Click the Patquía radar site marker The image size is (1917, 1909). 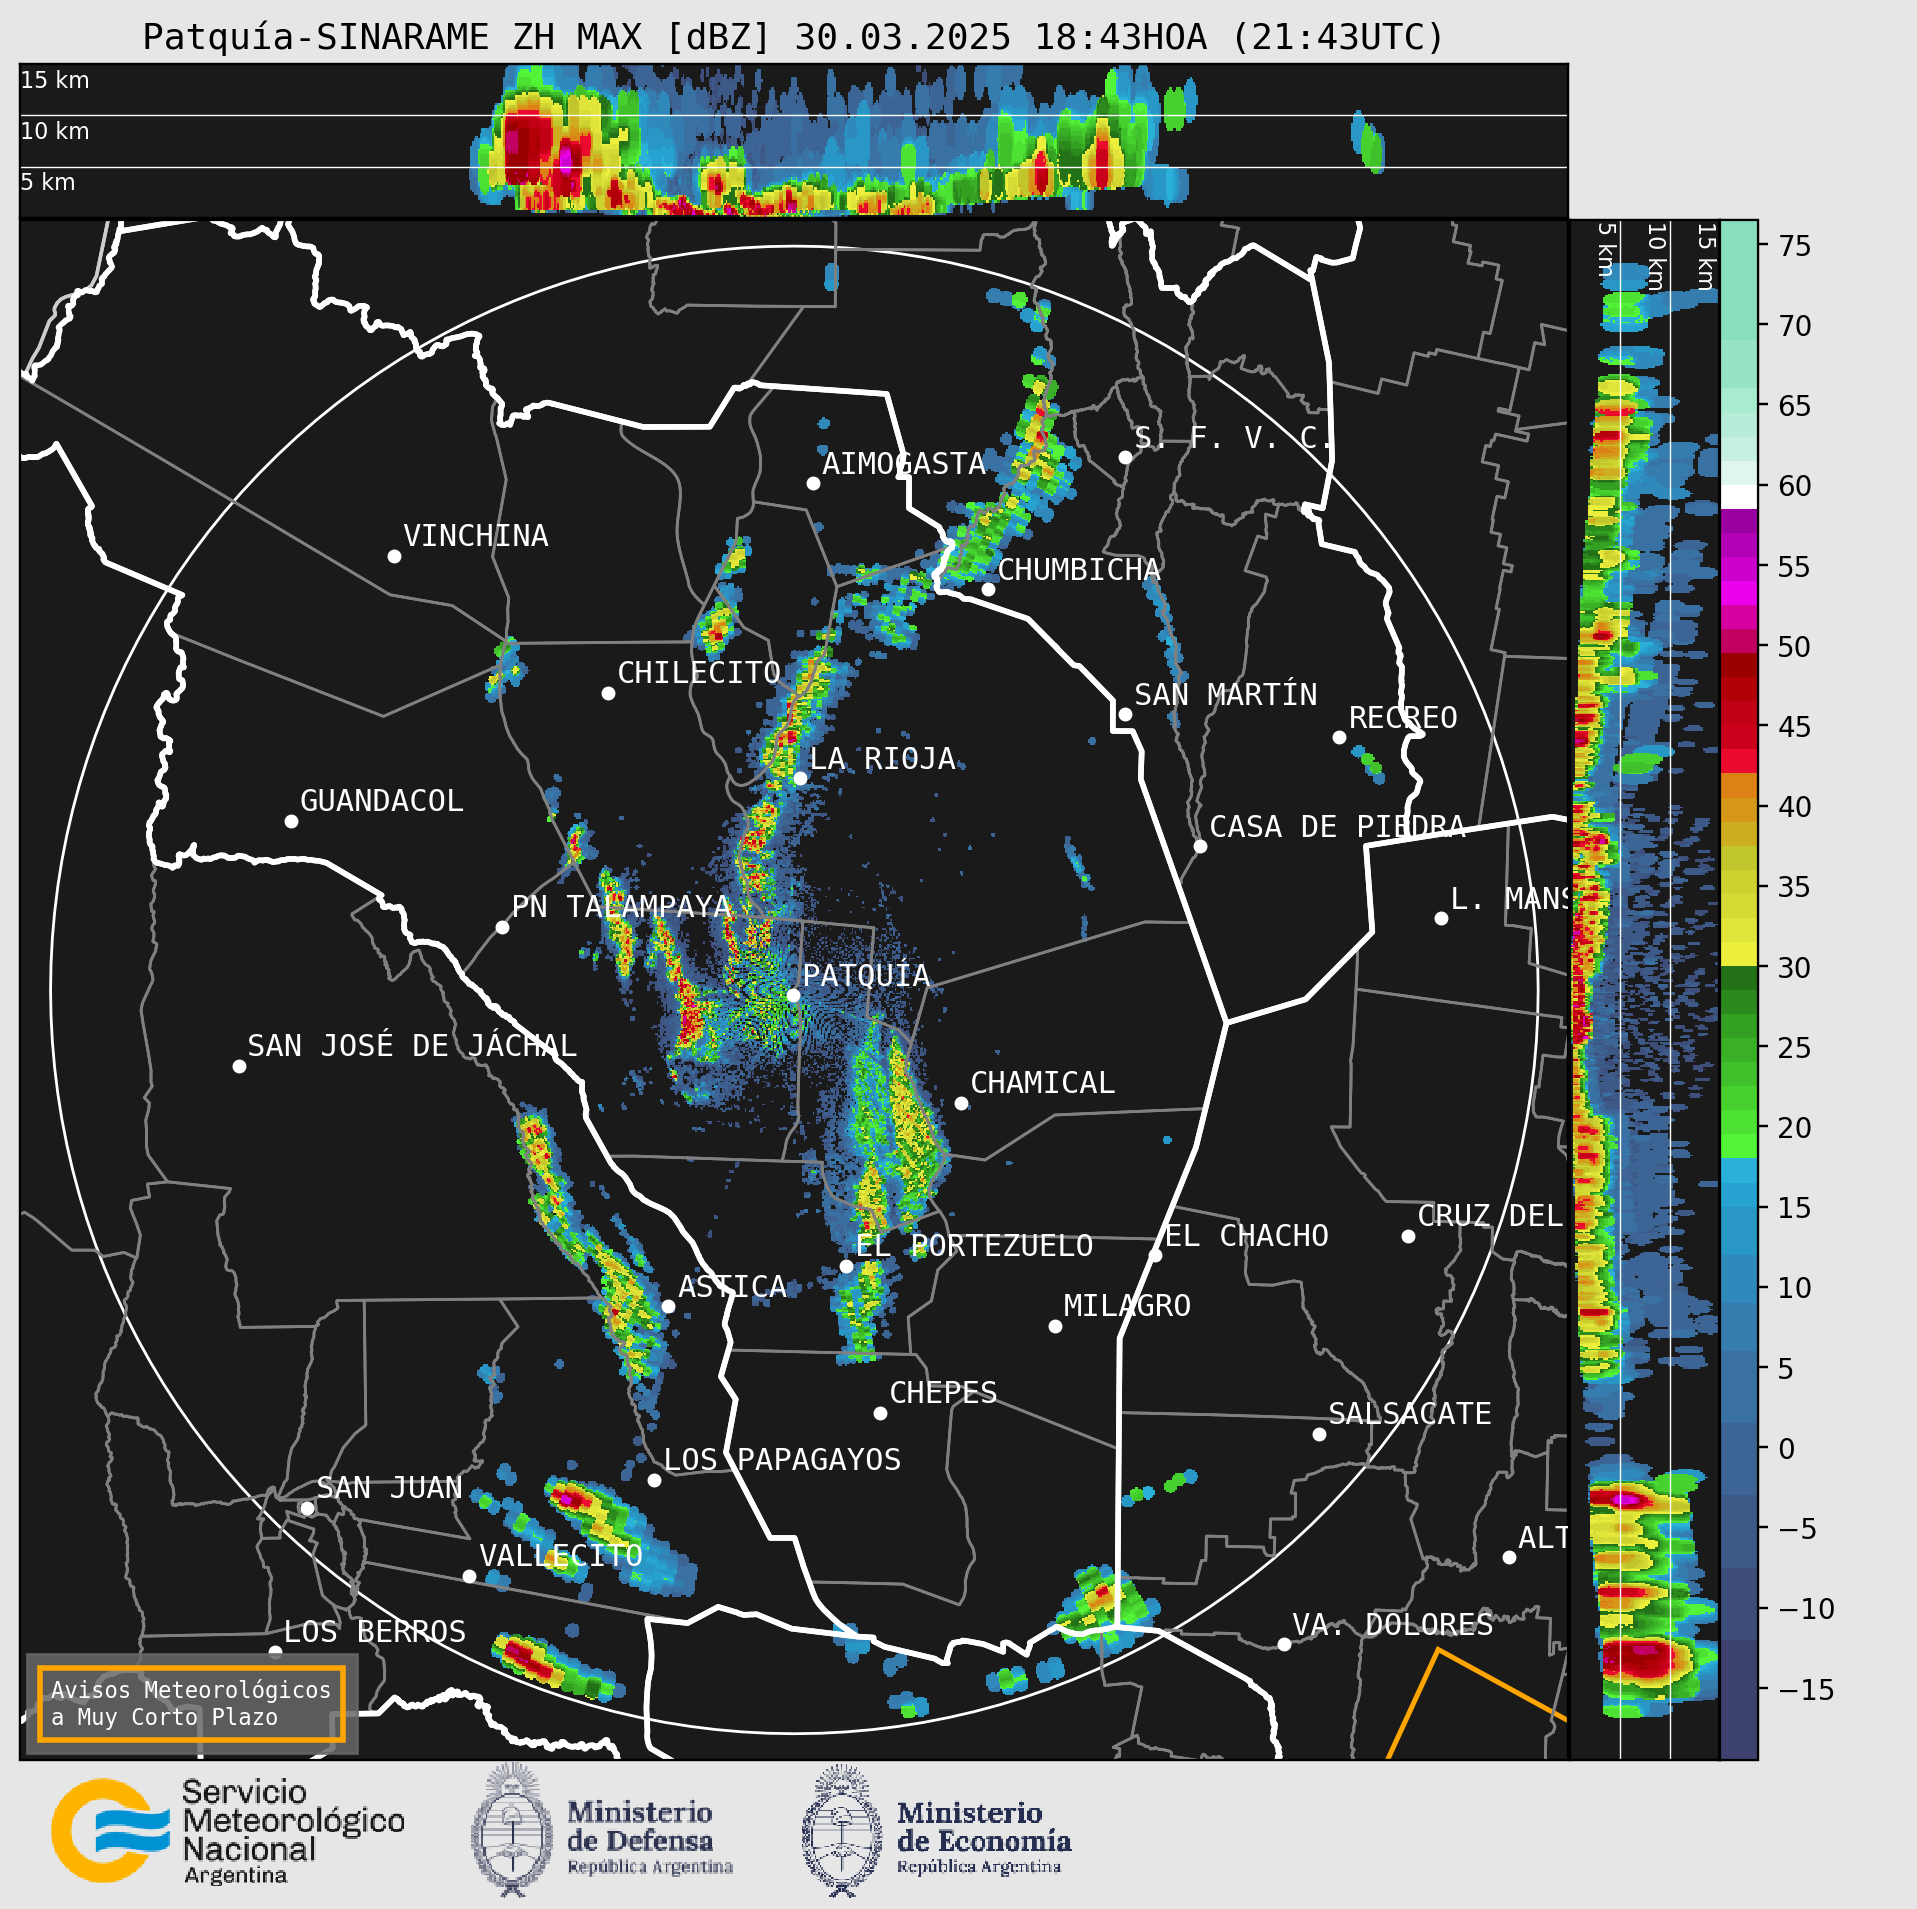pyautogui.click(x=793, y=995)
